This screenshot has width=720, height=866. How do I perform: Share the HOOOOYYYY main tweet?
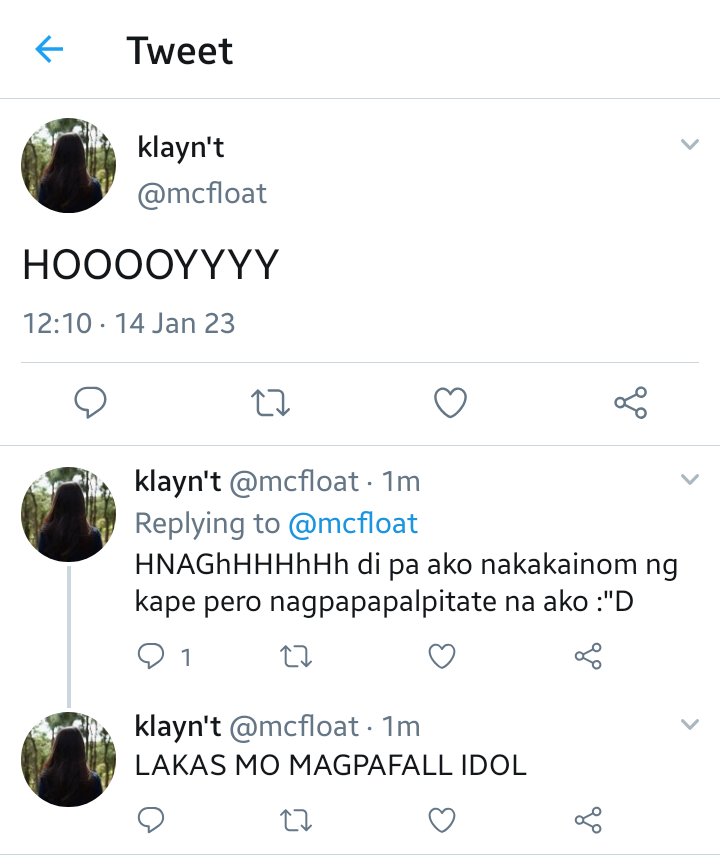[631, 402]
